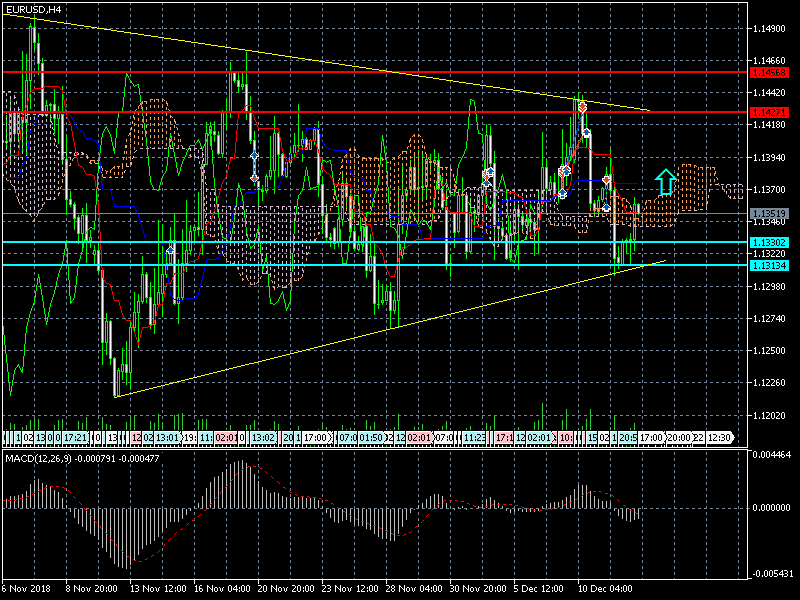Click the red sell arrow left of the cyan arrow
The width and height of the screenshot is (800, 600).
pos(606,180)
